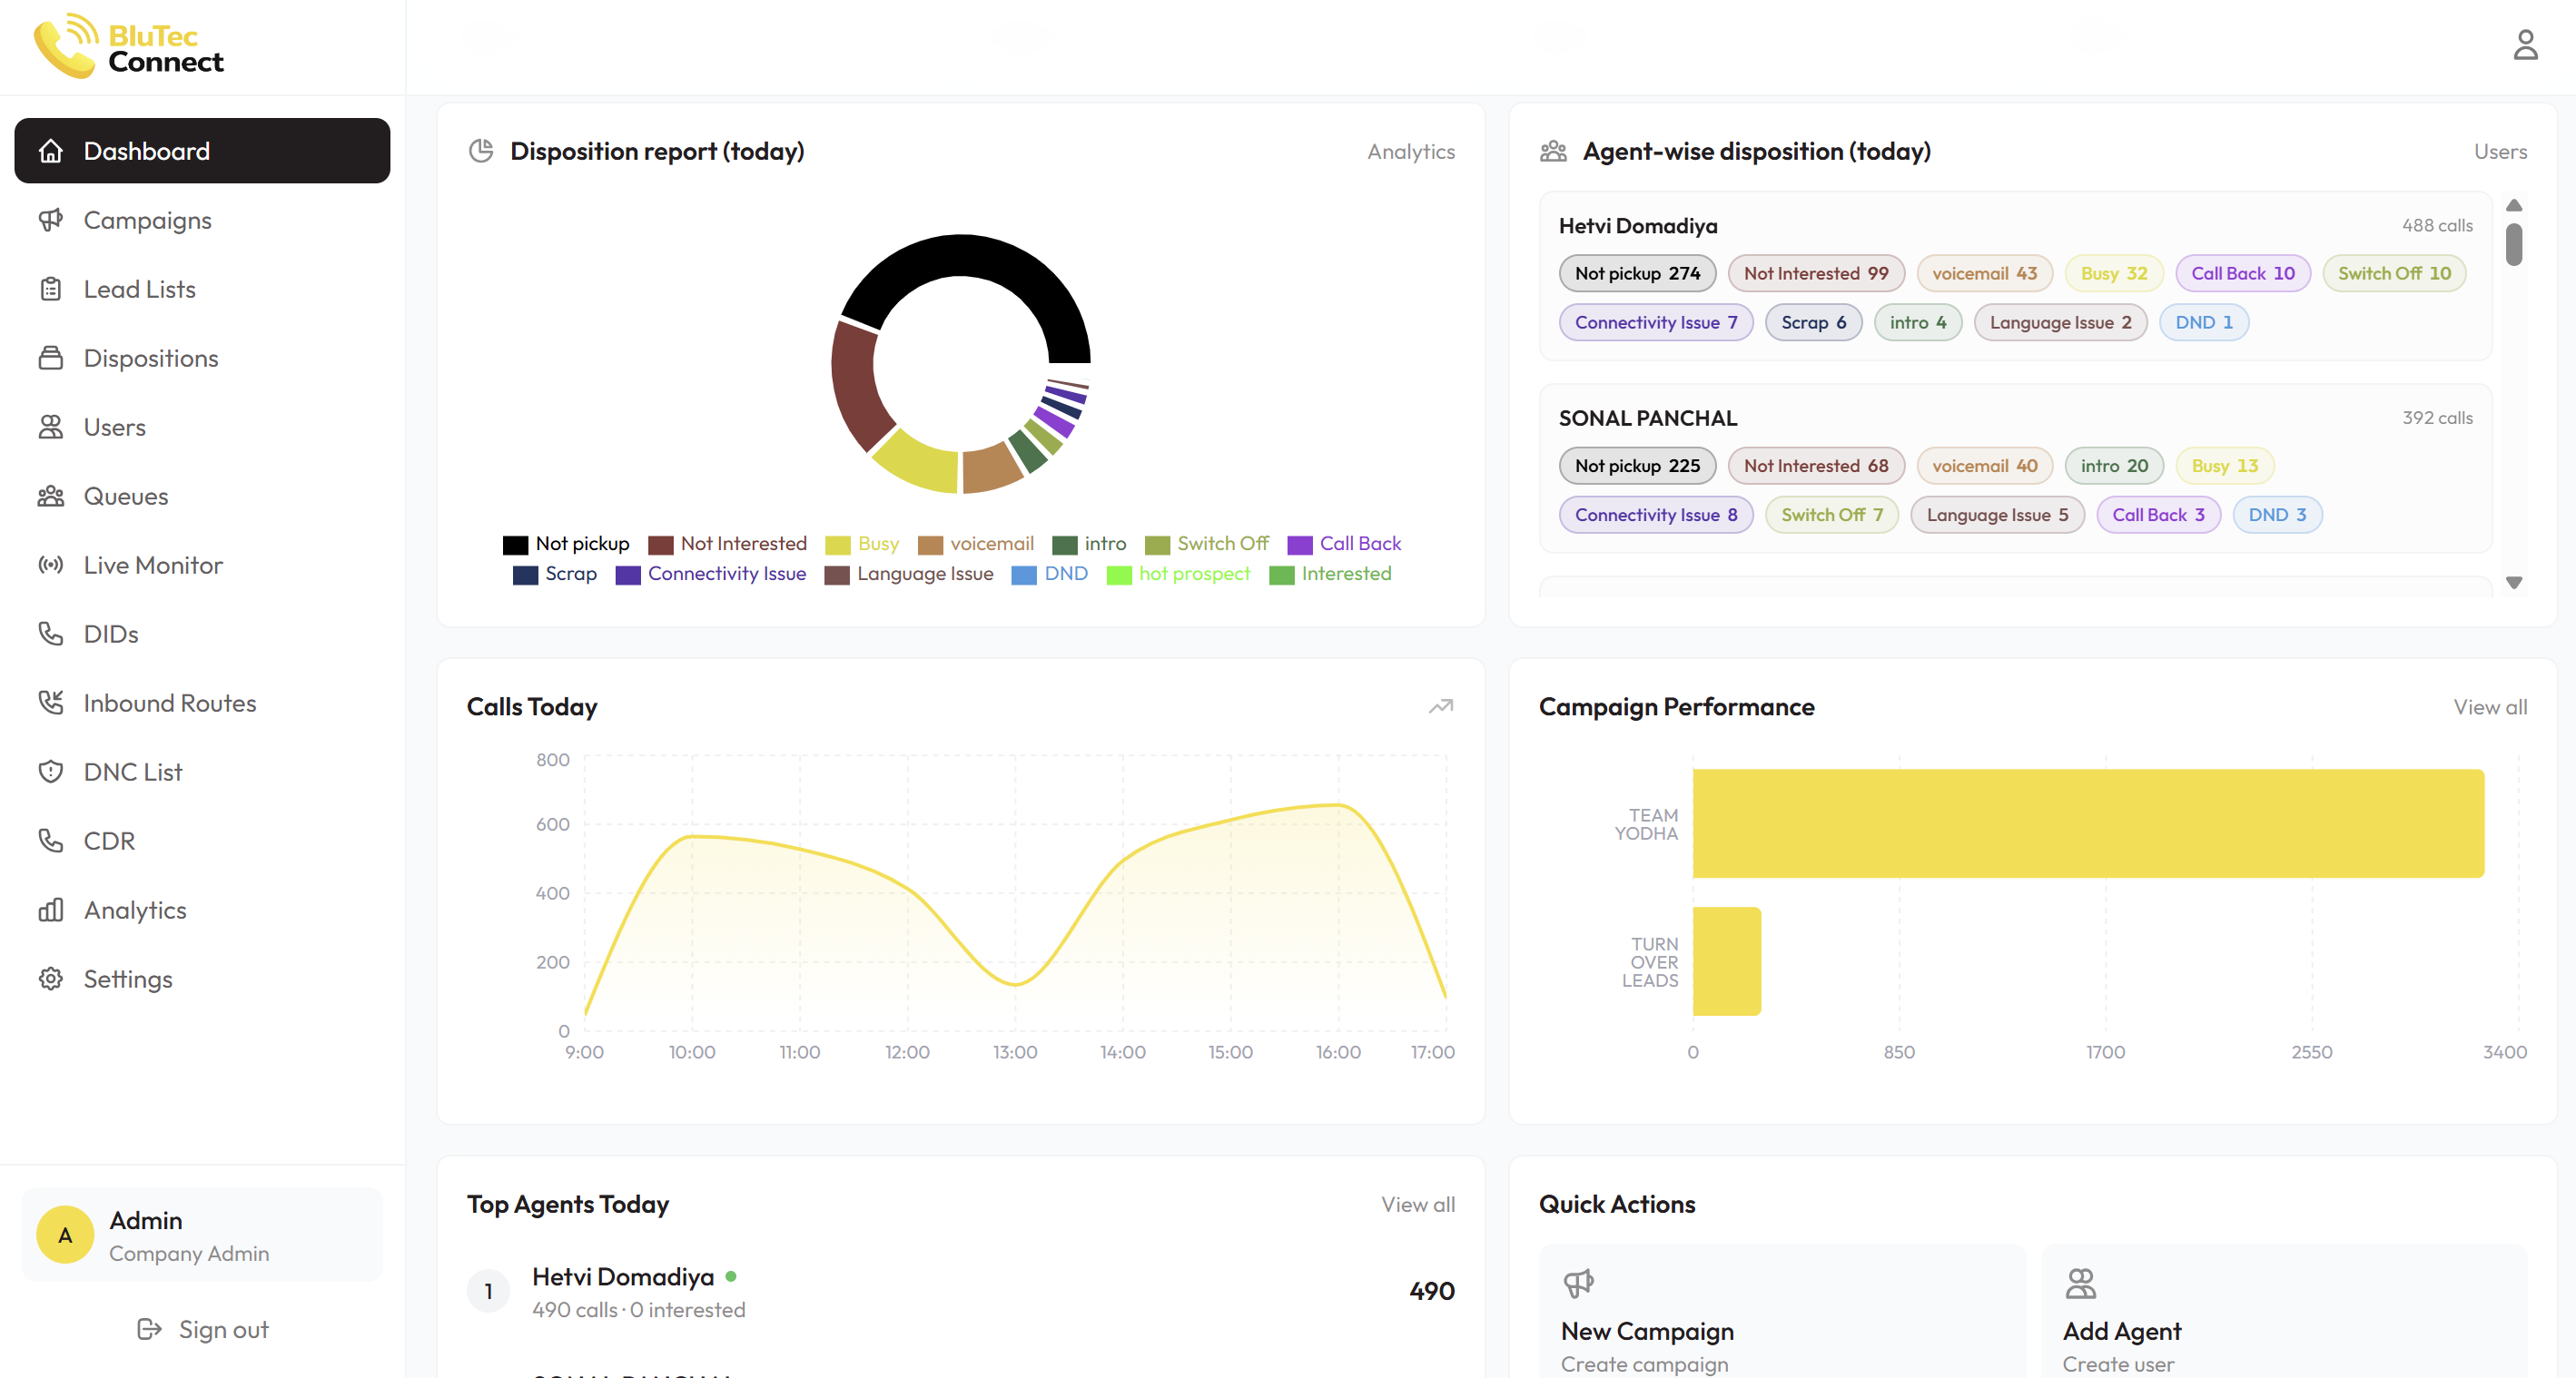2576x1378 pixels.
Task: Open the DNC List
Action: click(132, 771)
